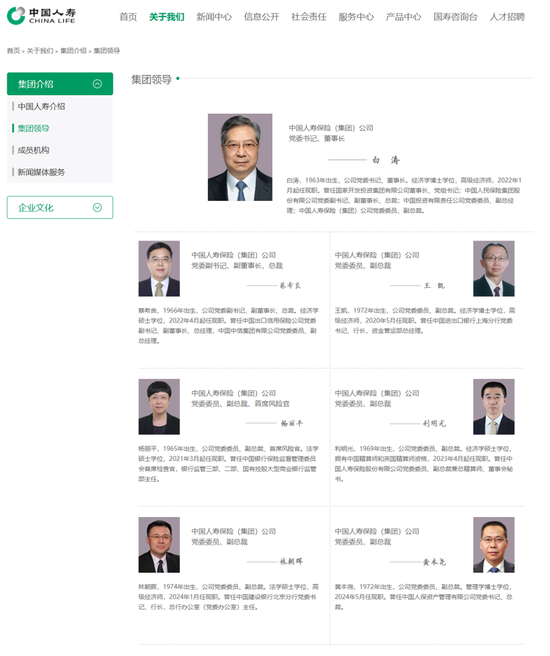Click the biography paragraph starting 王凯，1972年出生

(425, 321)
